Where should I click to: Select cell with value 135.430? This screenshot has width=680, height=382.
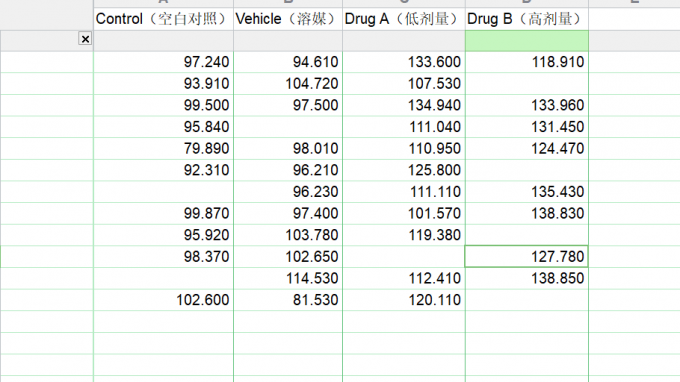pos(527,192)
